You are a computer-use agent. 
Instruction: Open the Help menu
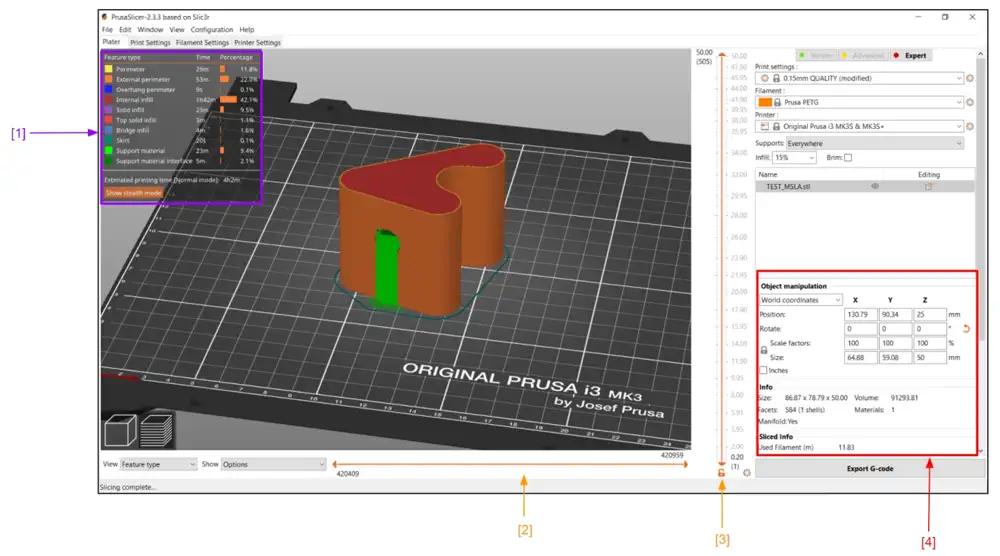click(247, 30)
